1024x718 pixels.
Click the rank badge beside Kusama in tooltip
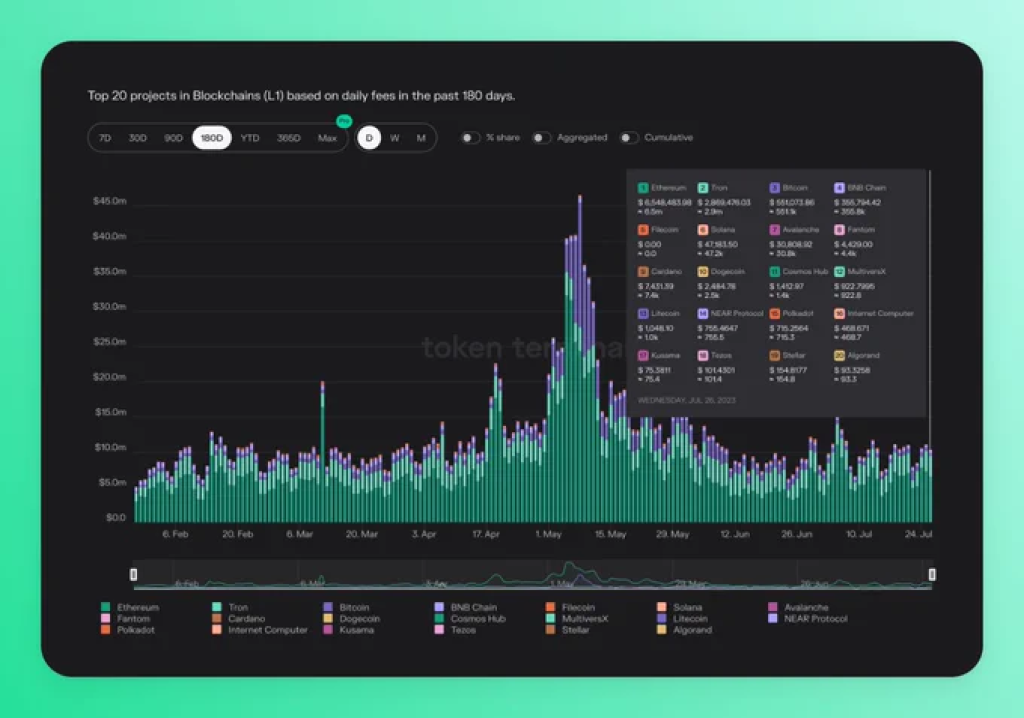click(643, 355)
